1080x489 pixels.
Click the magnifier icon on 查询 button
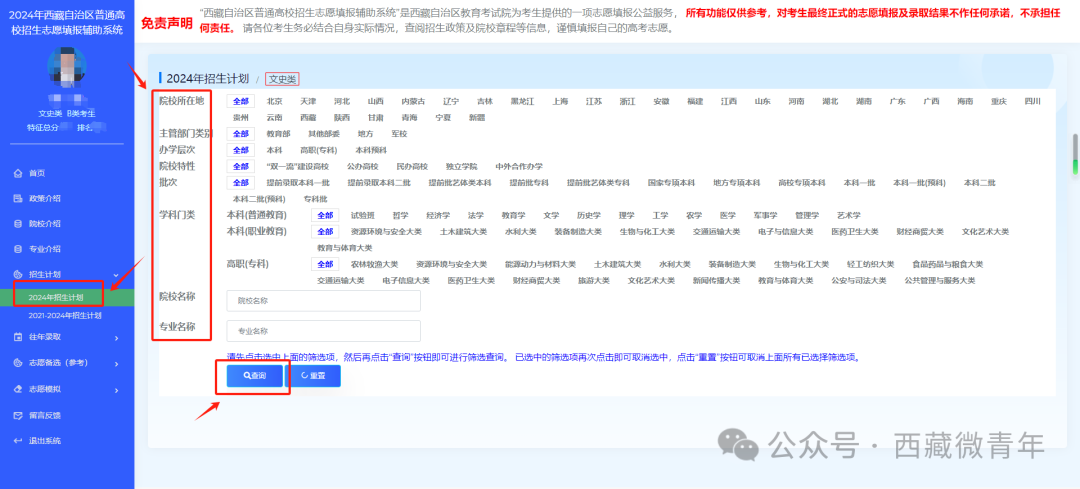coord(247,376)
